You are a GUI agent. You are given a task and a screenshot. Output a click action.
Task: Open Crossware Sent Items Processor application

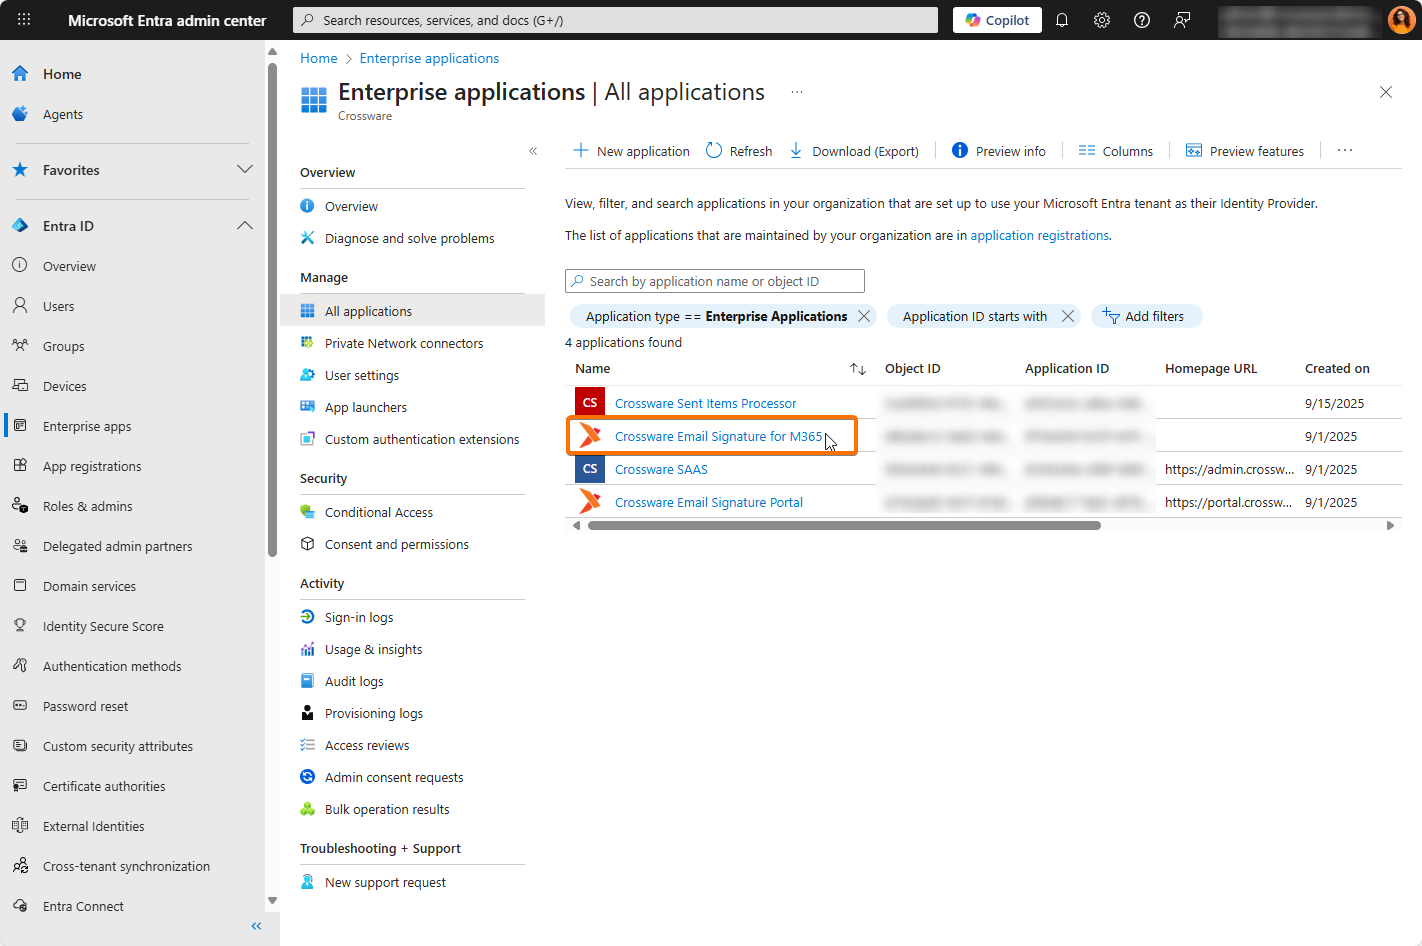coord(705,403)
